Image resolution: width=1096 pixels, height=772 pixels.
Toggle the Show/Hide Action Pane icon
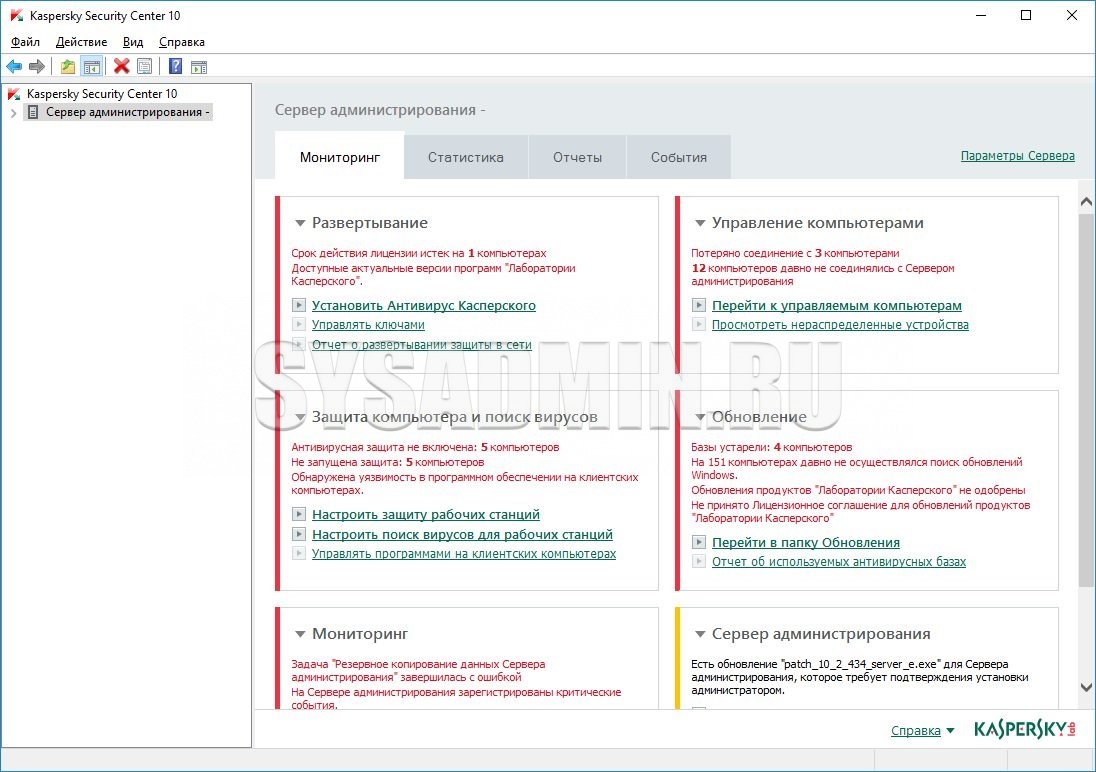click(x=199, y=66)
